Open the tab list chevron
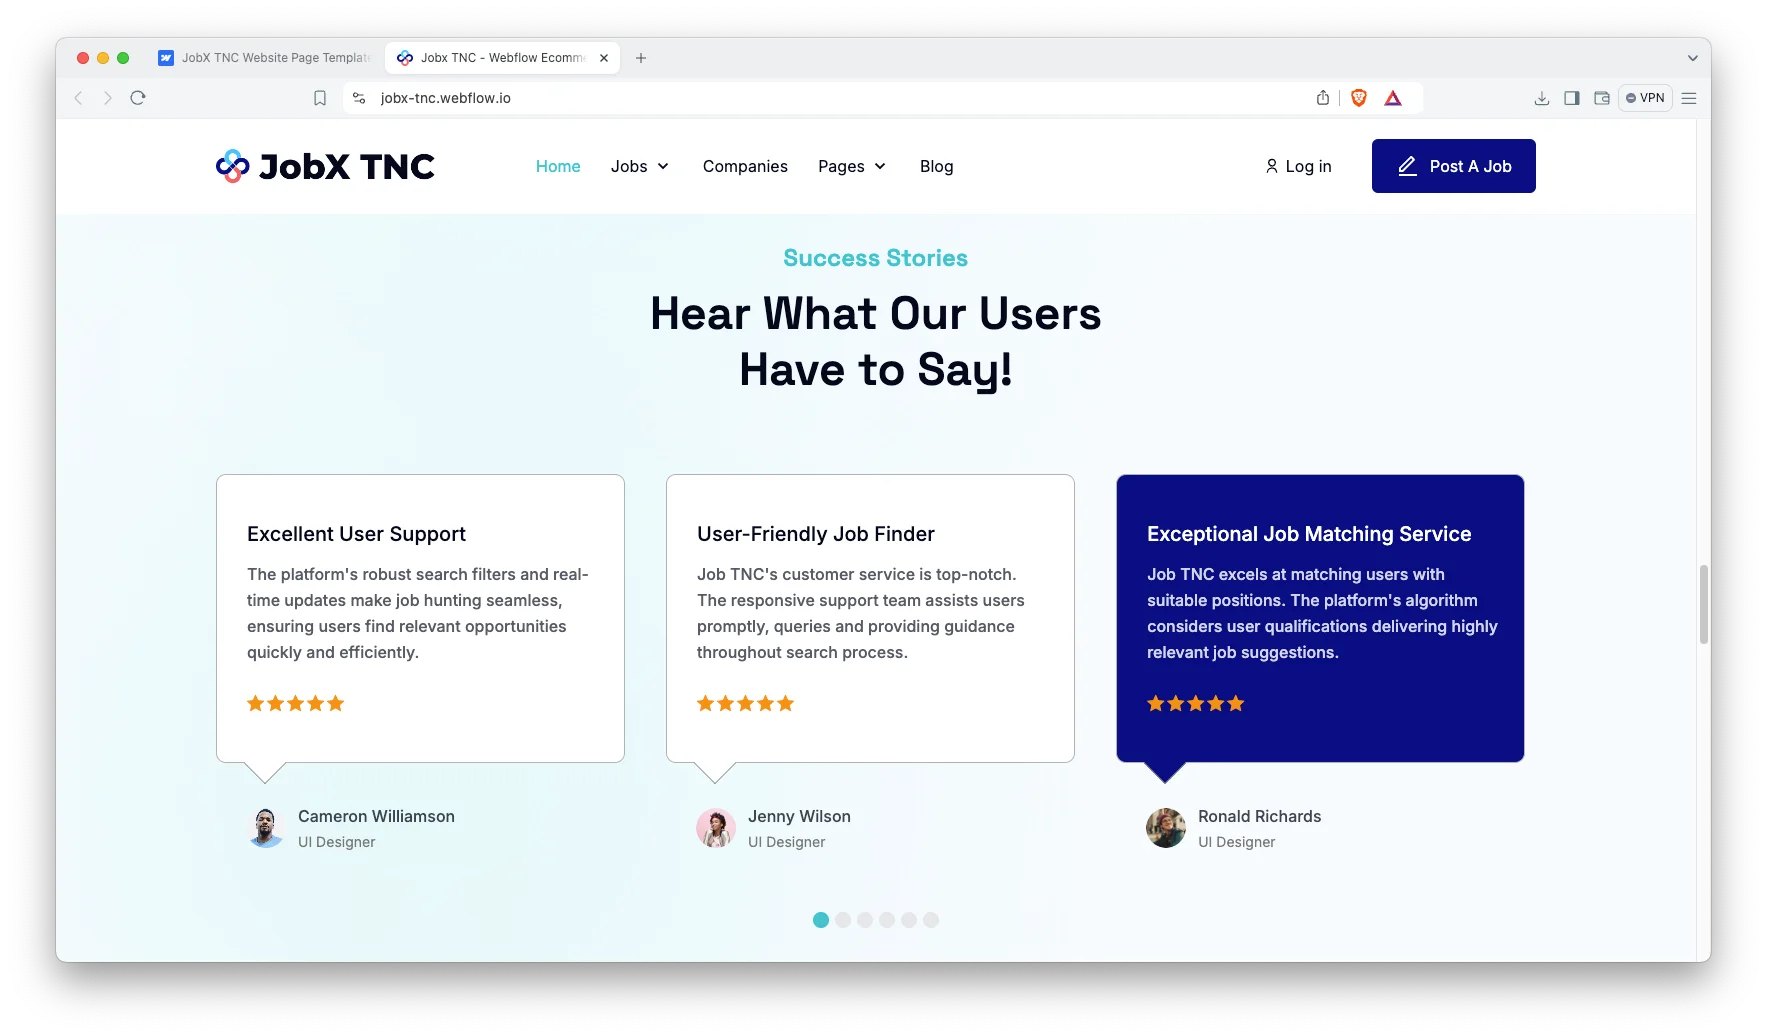Image resolution: width=1767 pixels, height=1036 pixels. point(1692,58)
